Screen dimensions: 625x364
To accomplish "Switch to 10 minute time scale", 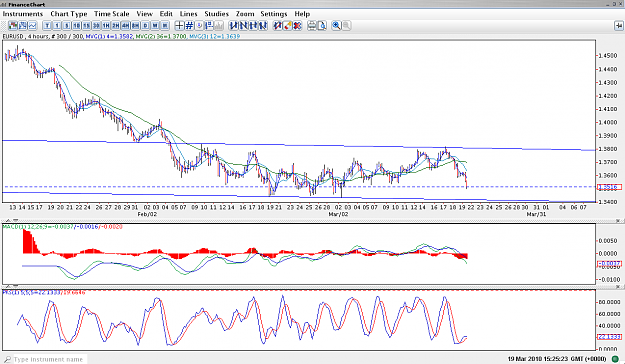I will [x=77, y=26].
